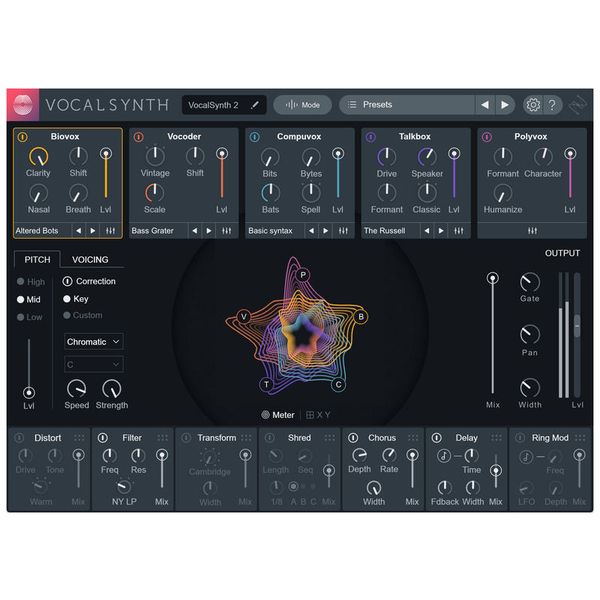Click the V node in visualizer
This screenshot has height=600, width=600.
244,316
